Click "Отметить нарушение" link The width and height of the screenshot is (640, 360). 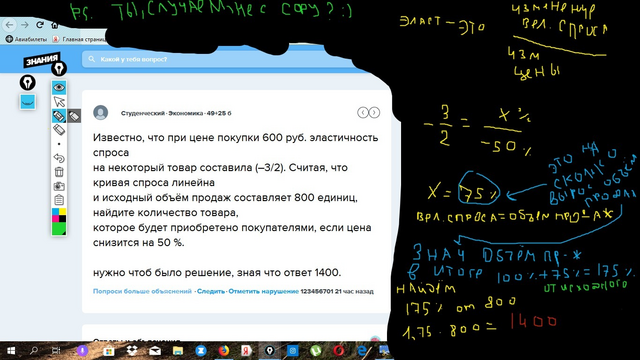263,291
